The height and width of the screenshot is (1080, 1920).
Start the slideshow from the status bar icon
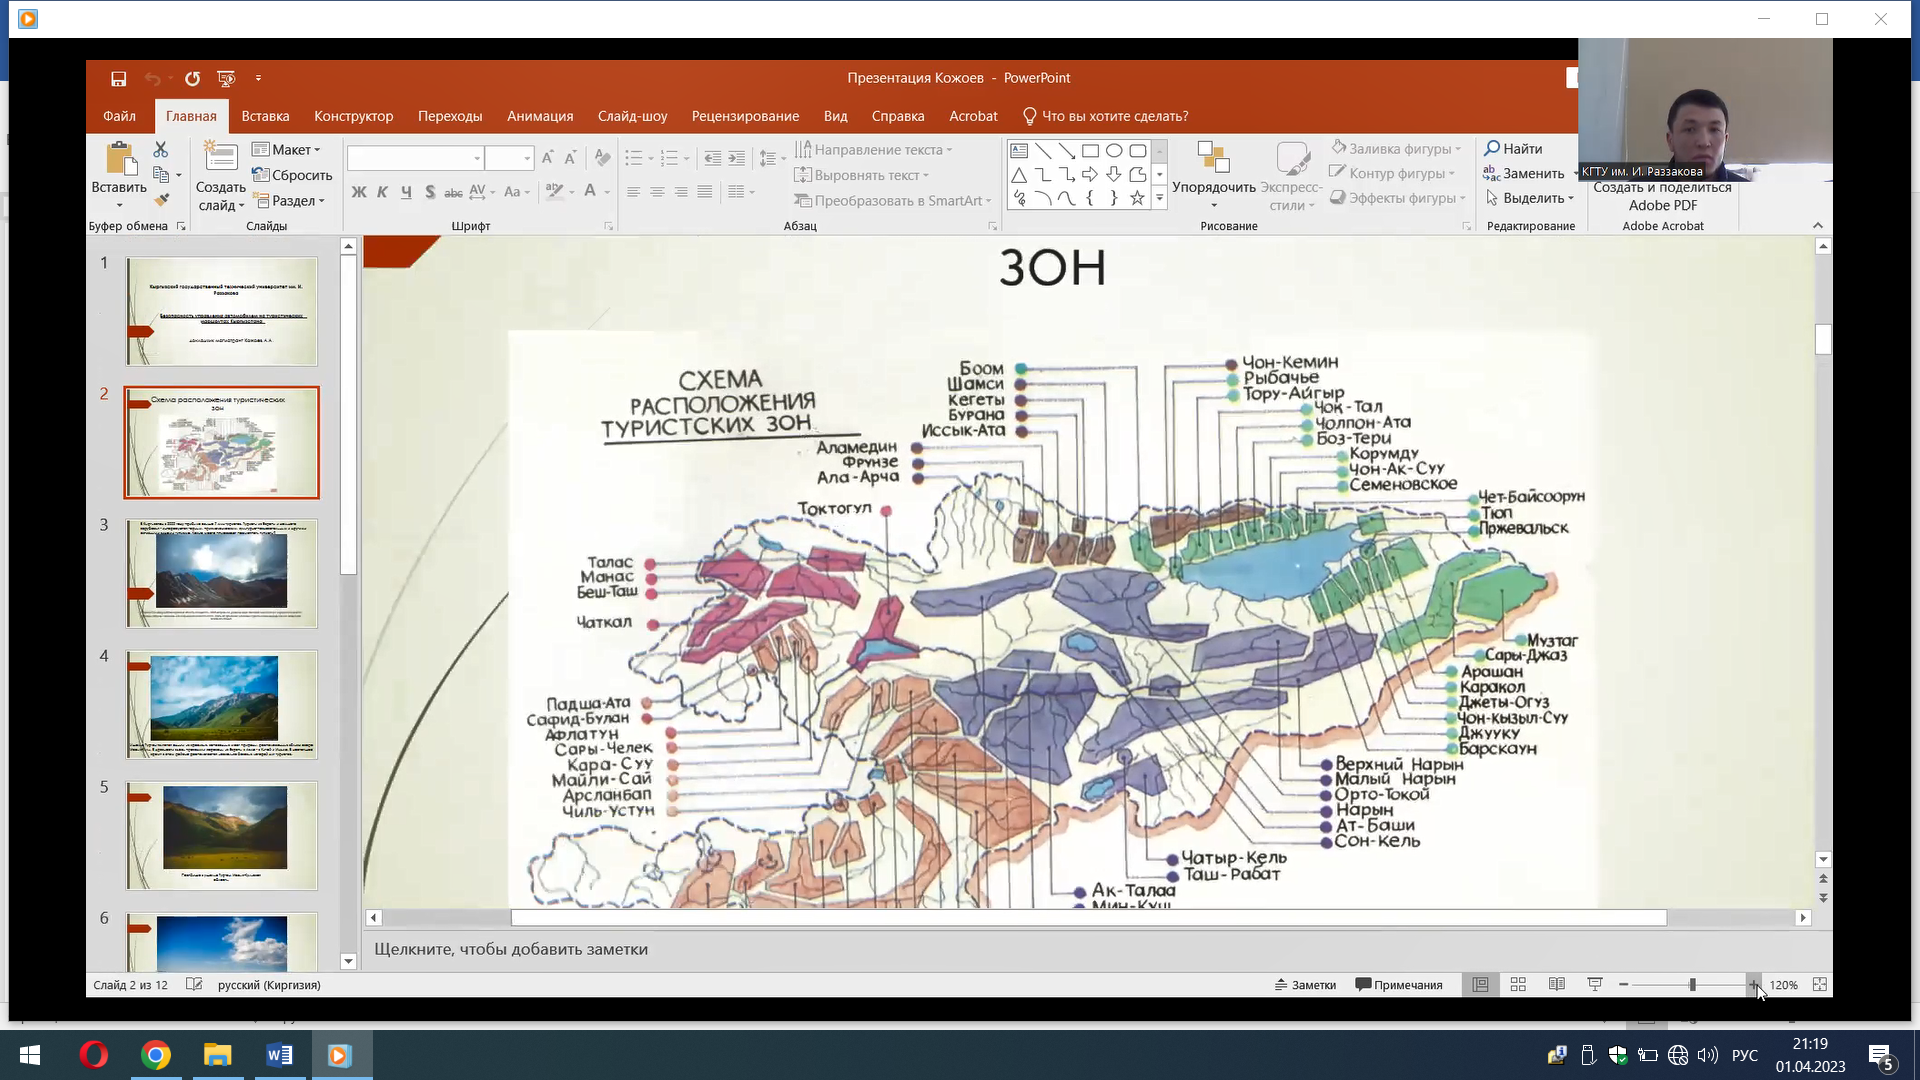1595,985
